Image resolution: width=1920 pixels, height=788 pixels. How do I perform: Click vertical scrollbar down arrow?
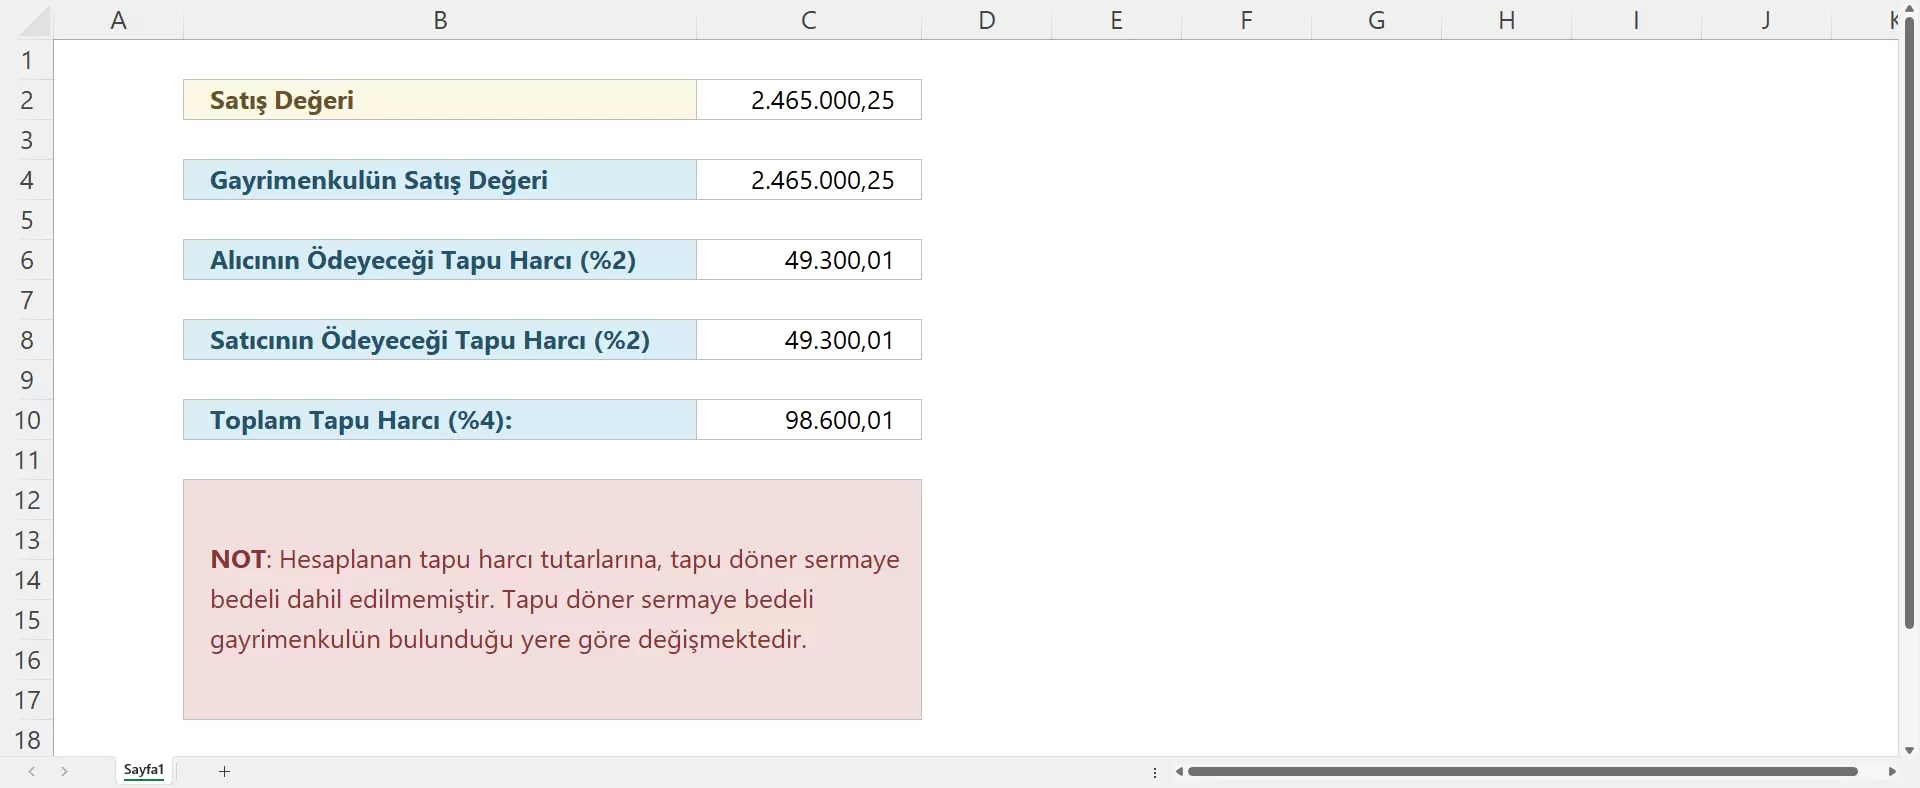[x=1909, y=750]
